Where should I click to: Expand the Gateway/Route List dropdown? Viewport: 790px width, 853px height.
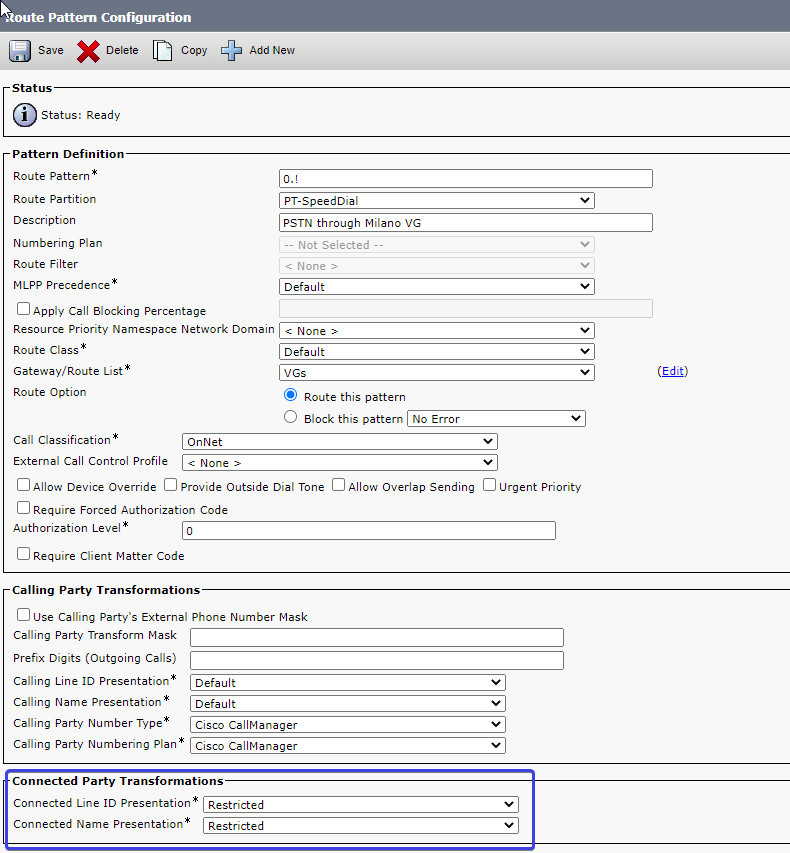pos(436,373)
